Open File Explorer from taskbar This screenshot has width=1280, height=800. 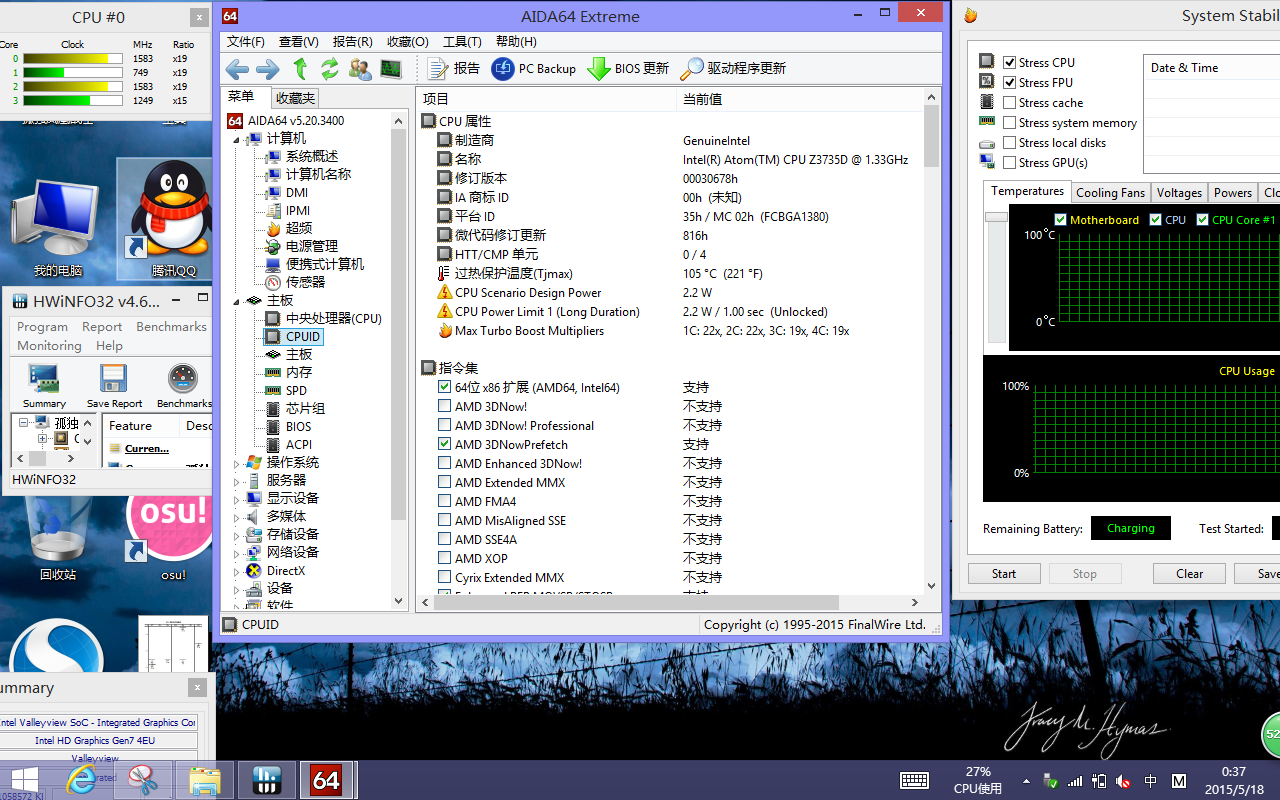point(205,780)
